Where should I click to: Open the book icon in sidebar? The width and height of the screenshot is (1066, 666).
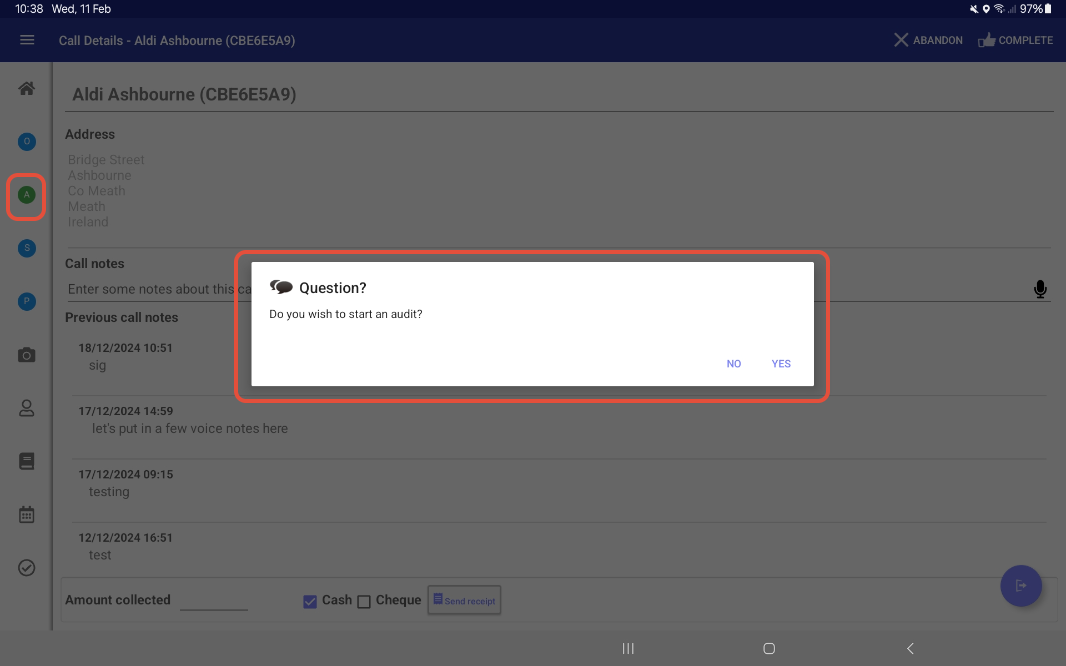coord(27,461)
